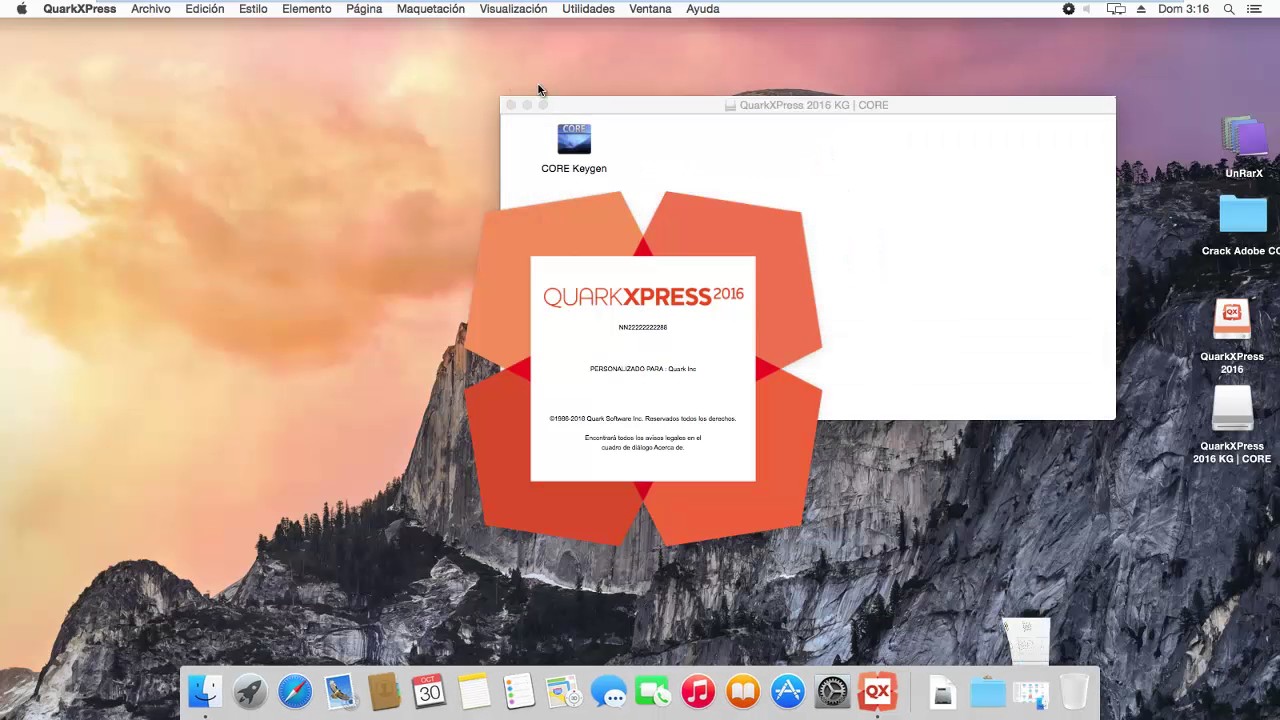Image resolution: width=1280 pixels, height=720 pixels.
Task: Open Launchpad from the dock
Action: [x=250, y=691]
